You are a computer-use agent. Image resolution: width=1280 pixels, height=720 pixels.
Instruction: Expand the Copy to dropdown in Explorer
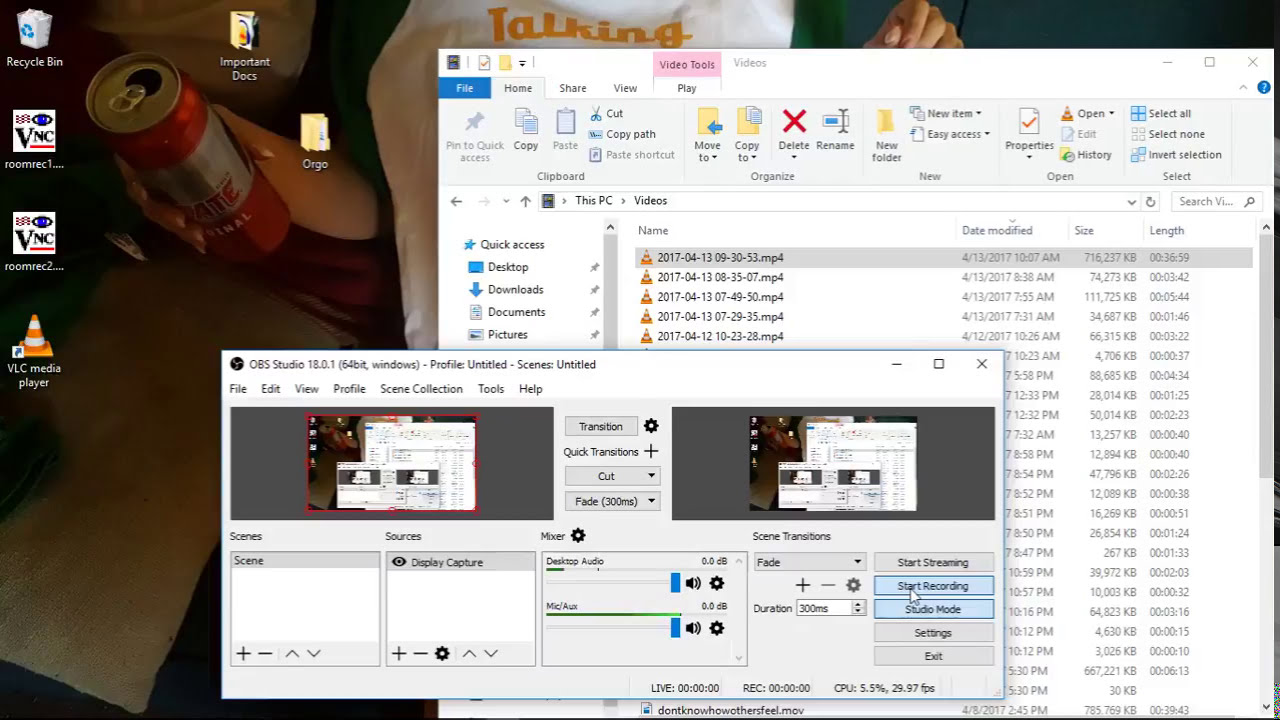click(x=747, y=151)
